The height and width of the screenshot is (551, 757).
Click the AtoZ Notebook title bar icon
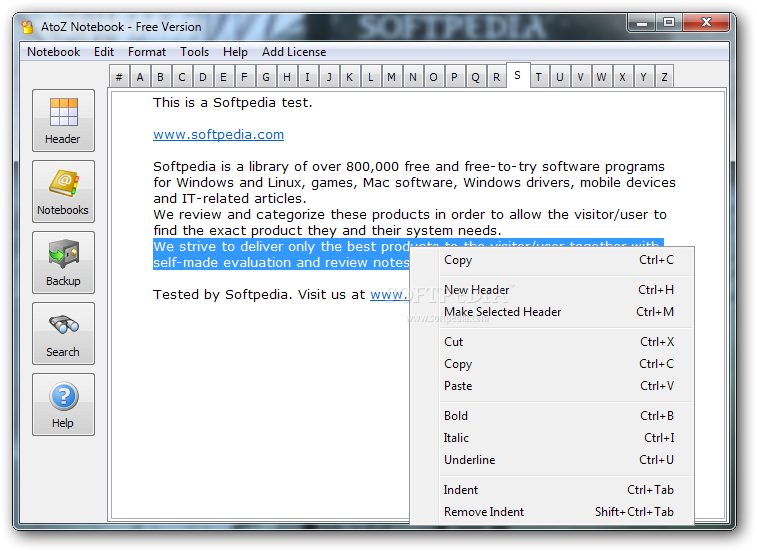point(28,27)
